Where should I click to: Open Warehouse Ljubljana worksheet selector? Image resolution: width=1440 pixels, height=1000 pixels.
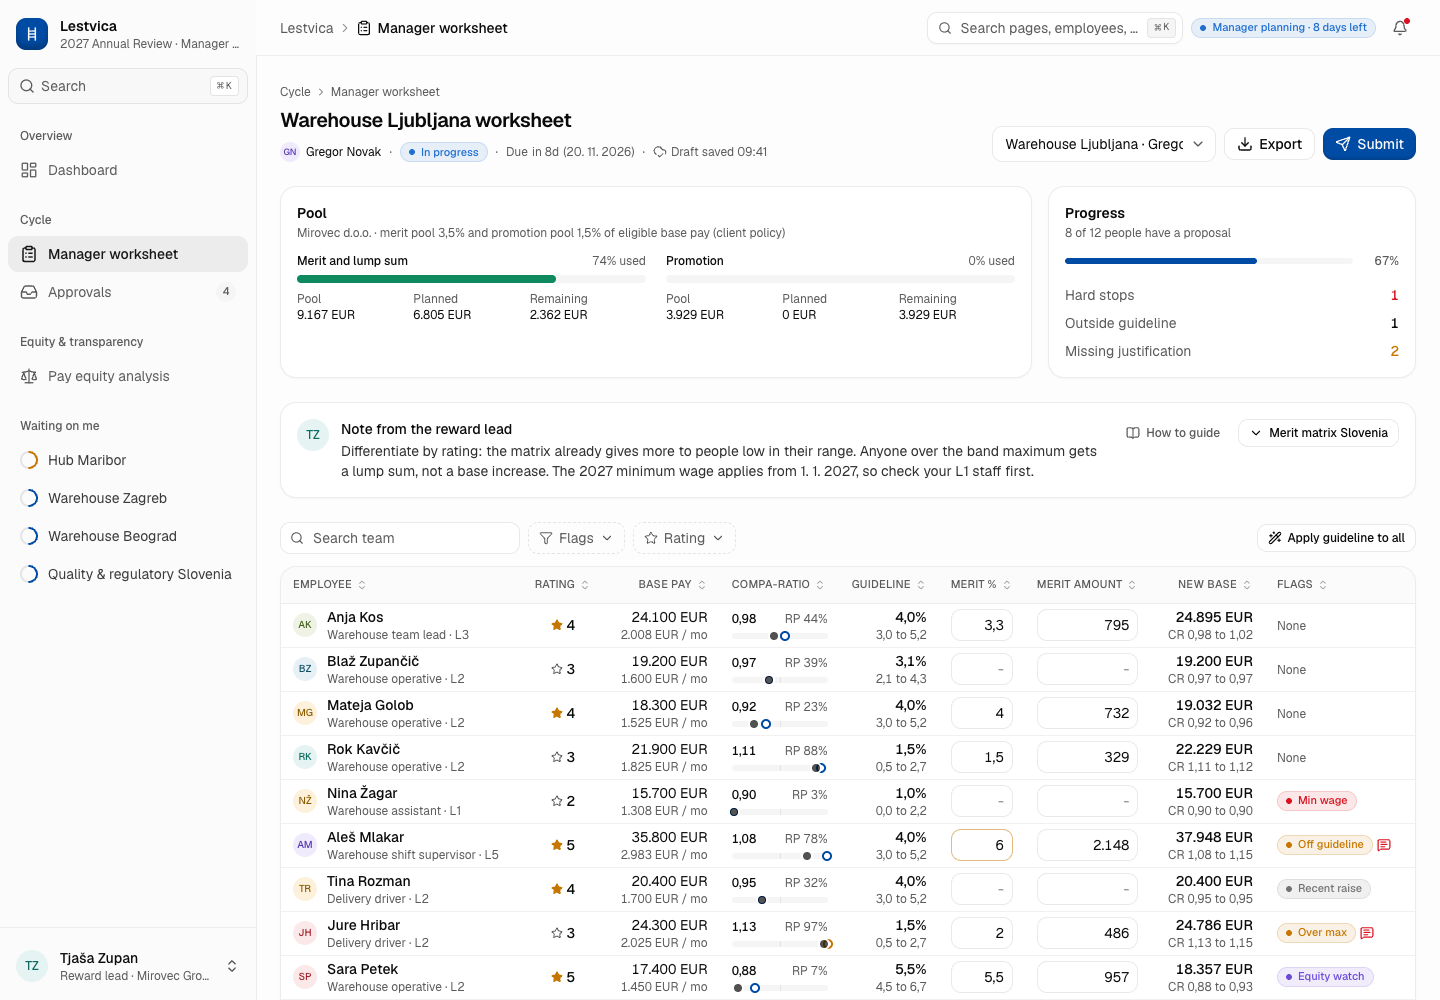click(1104, 144)
